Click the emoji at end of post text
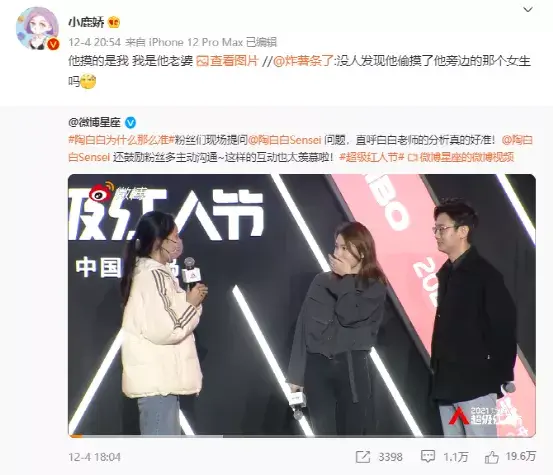The width and height of the screenshot is (553, 475). coord(88,81)
